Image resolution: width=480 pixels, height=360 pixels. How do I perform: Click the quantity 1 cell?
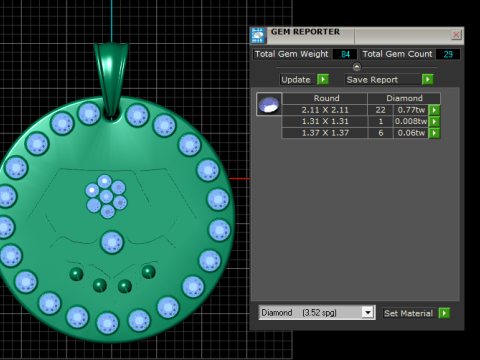(380, 121)
